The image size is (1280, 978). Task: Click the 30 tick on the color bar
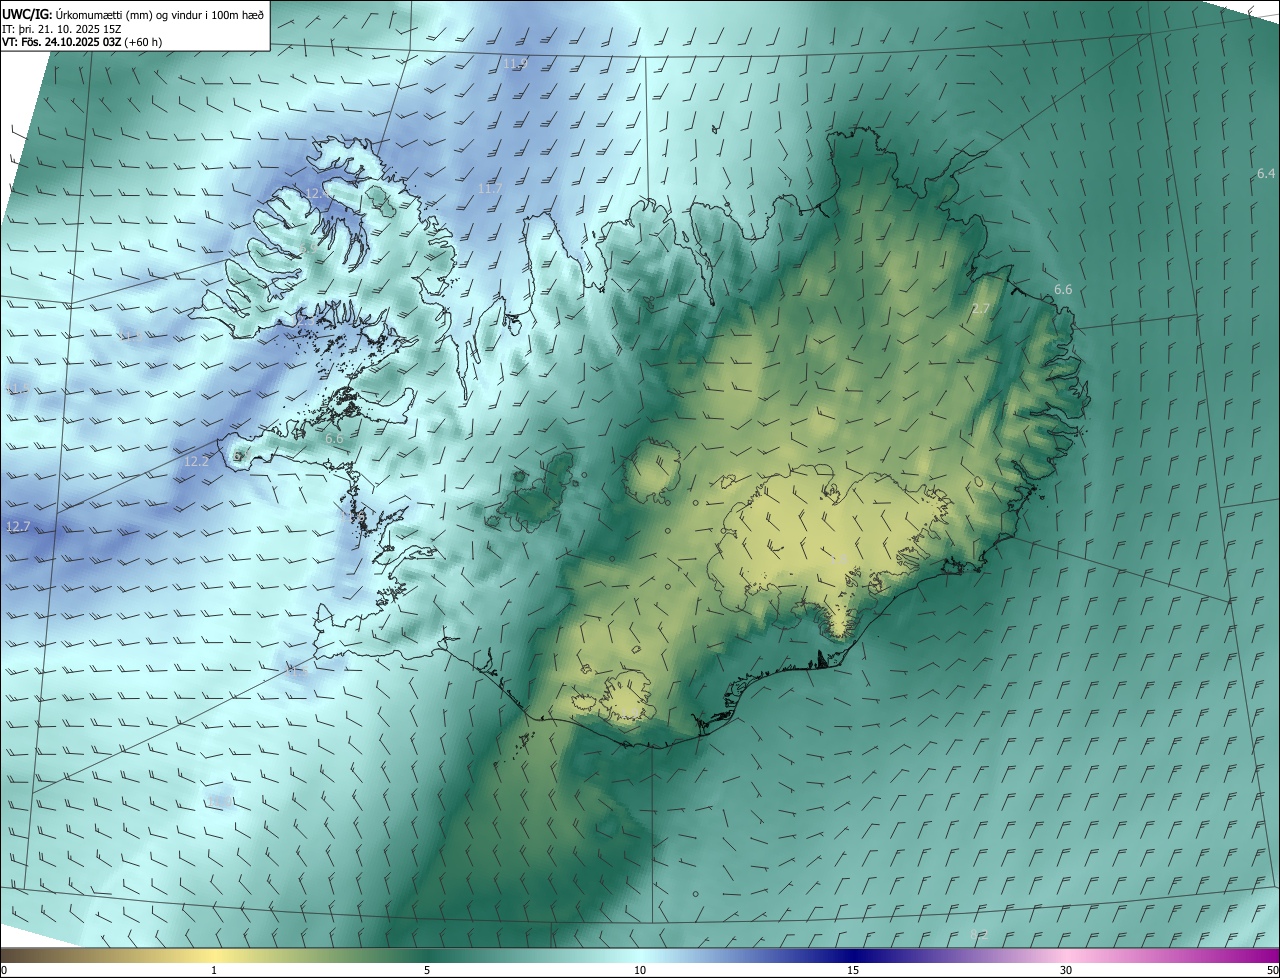tap(1066, 970)
